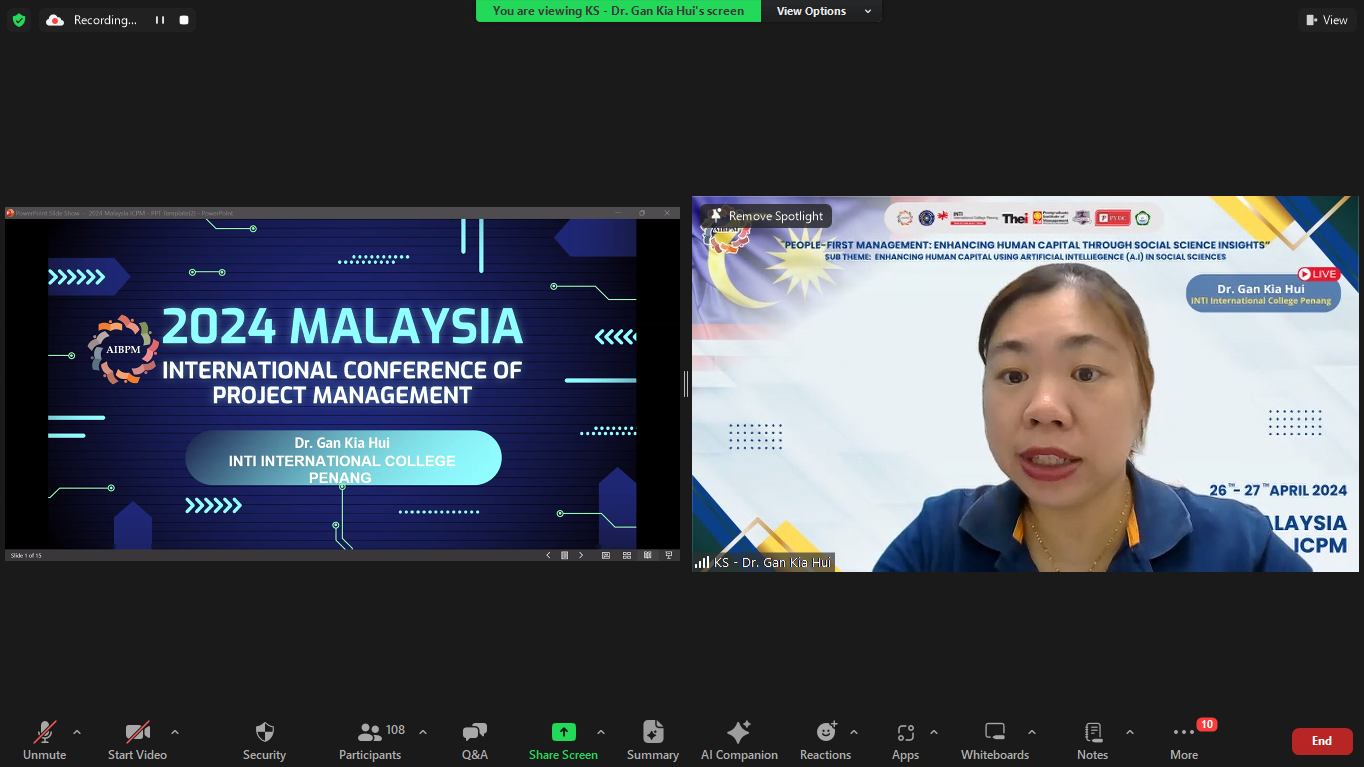Click the green Share Screen button

563,741
